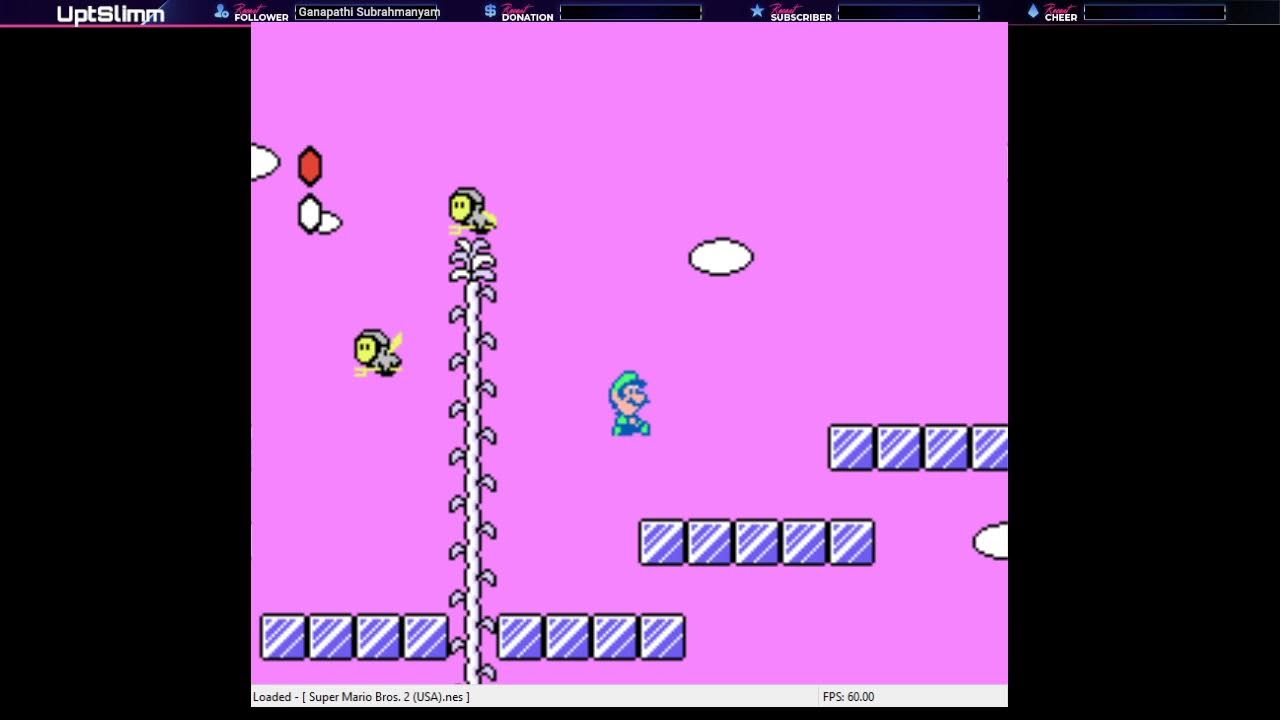1280x720 pixels.
Task: Click the Luigi character sprite
Action: pyautogui.click(x=630, y=404)
